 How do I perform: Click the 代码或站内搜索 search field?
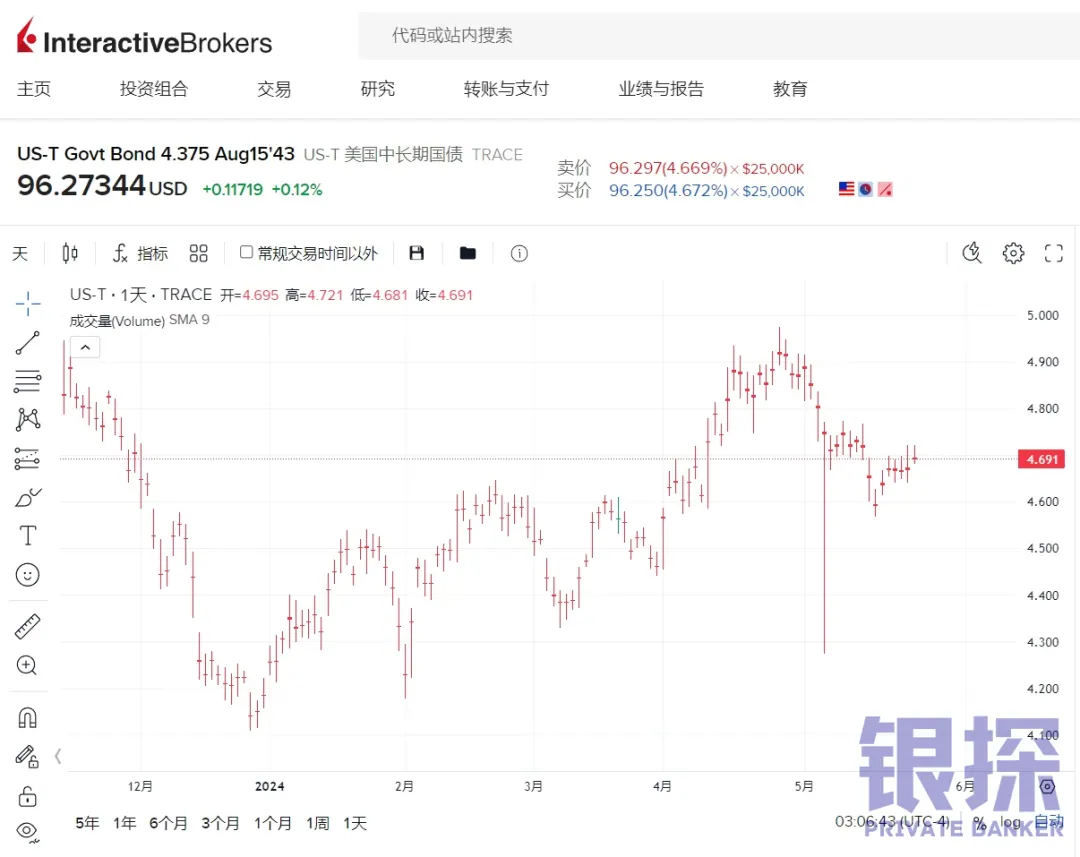[719, 35]
